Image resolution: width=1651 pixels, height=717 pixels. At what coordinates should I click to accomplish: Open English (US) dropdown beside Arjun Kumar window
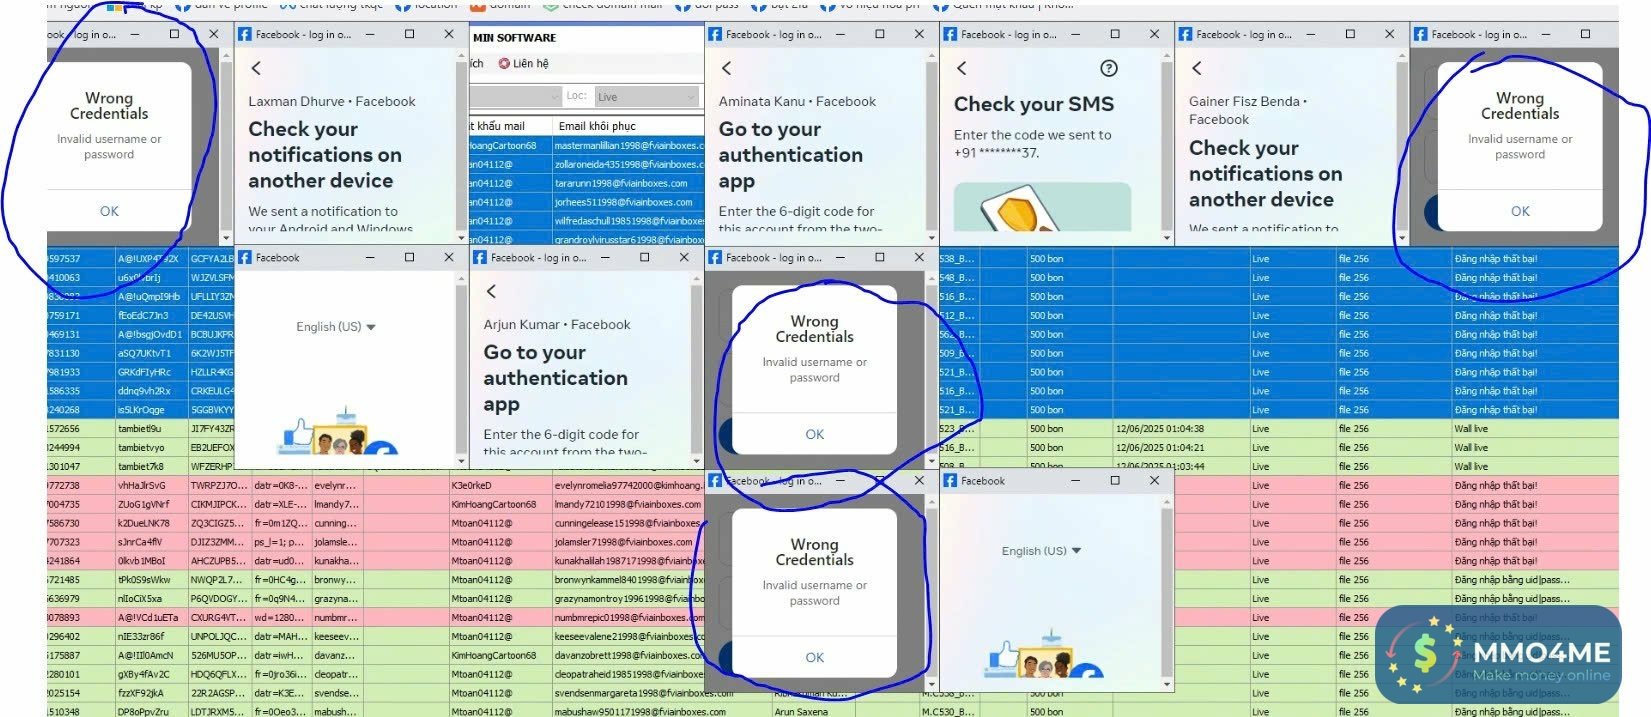335,327
